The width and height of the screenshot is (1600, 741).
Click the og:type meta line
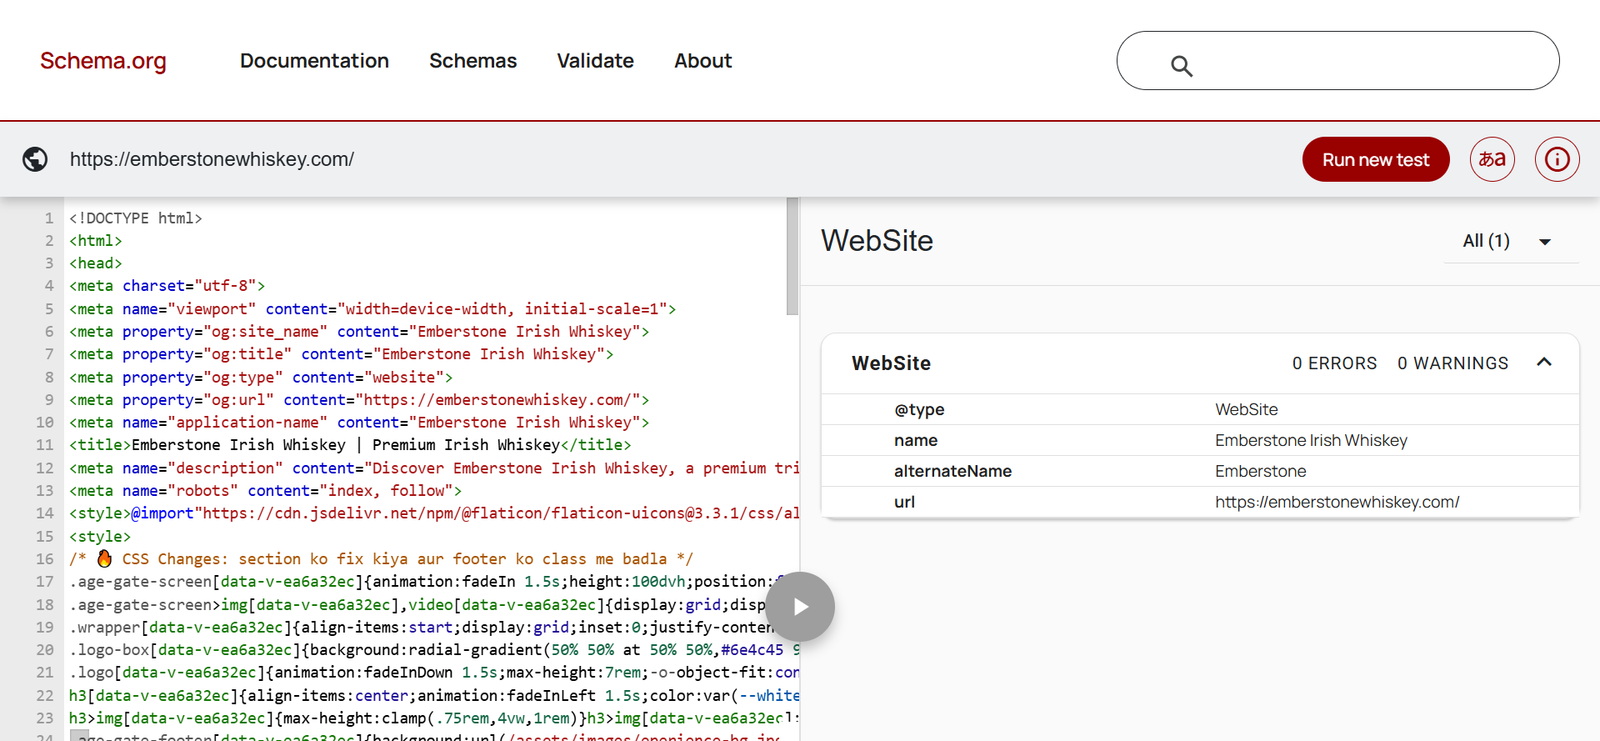(261, 377)
